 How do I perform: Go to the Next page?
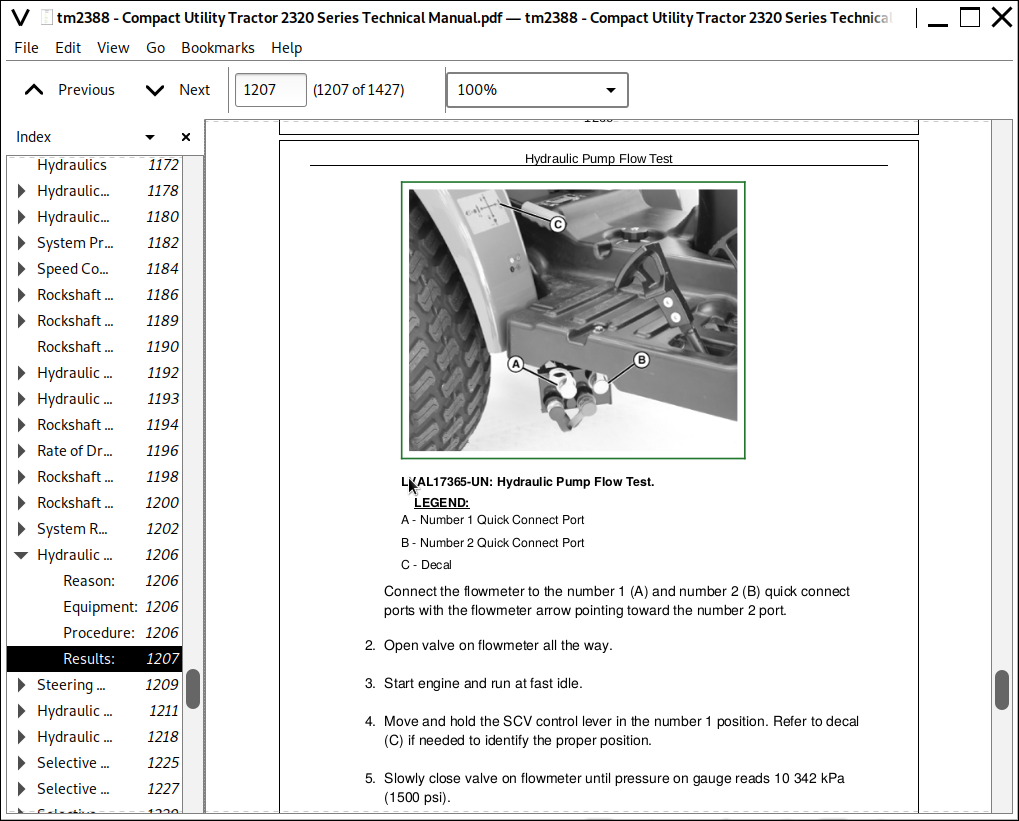tap(178, 90)
